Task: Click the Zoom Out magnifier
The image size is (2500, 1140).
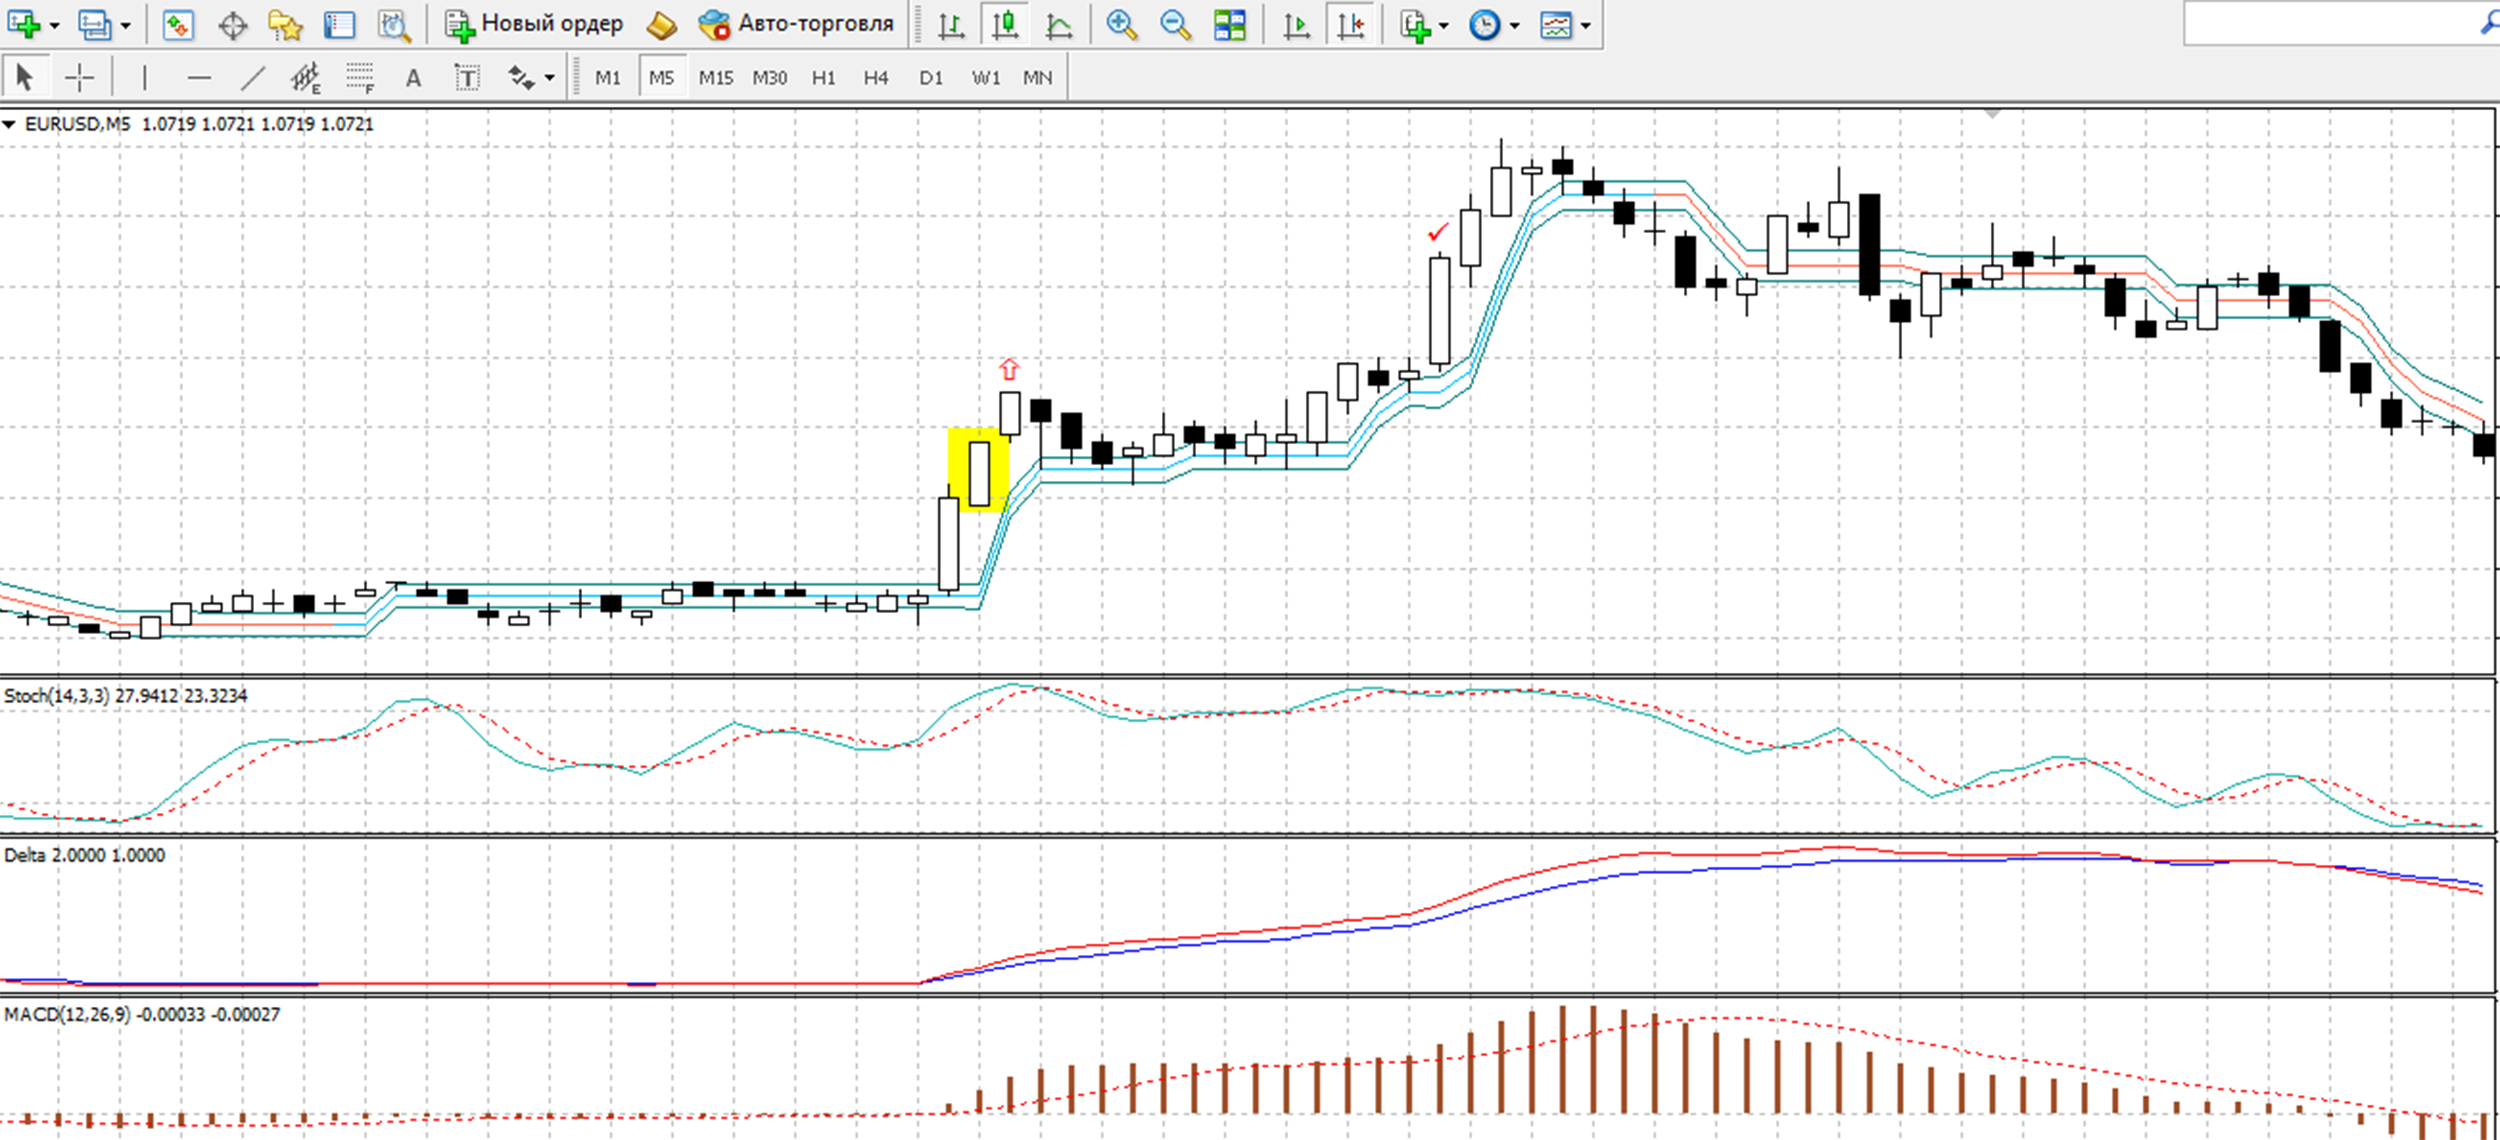Action: (1176, 25)
